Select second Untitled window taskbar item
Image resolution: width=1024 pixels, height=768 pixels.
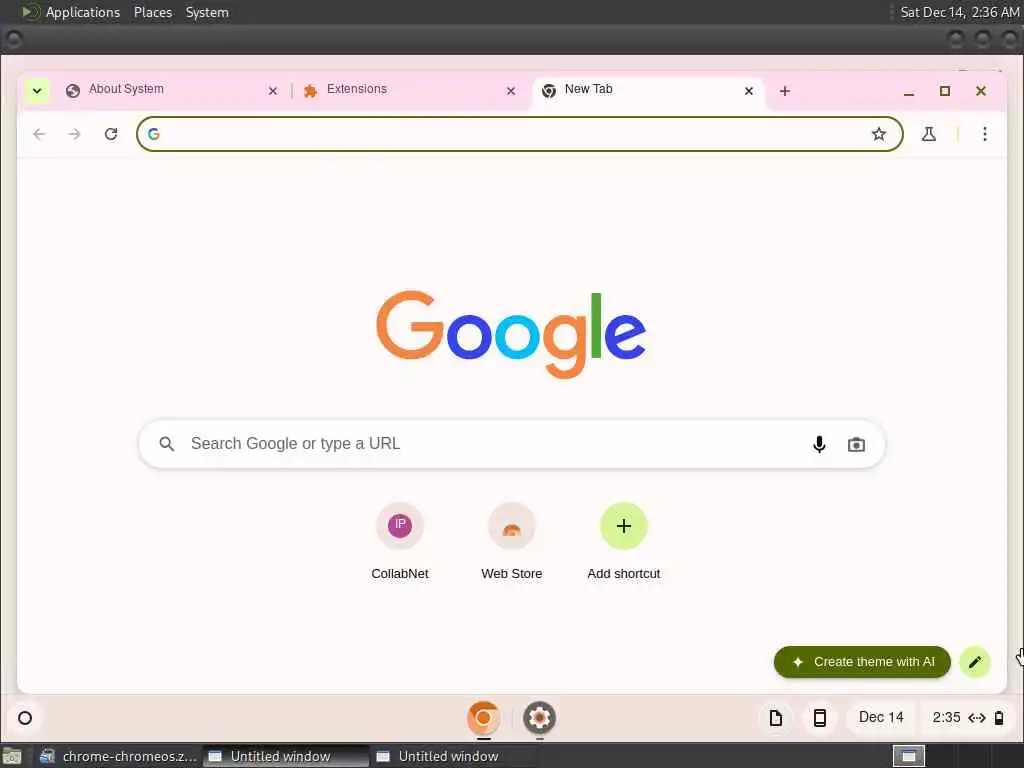(x=454, y=756)
